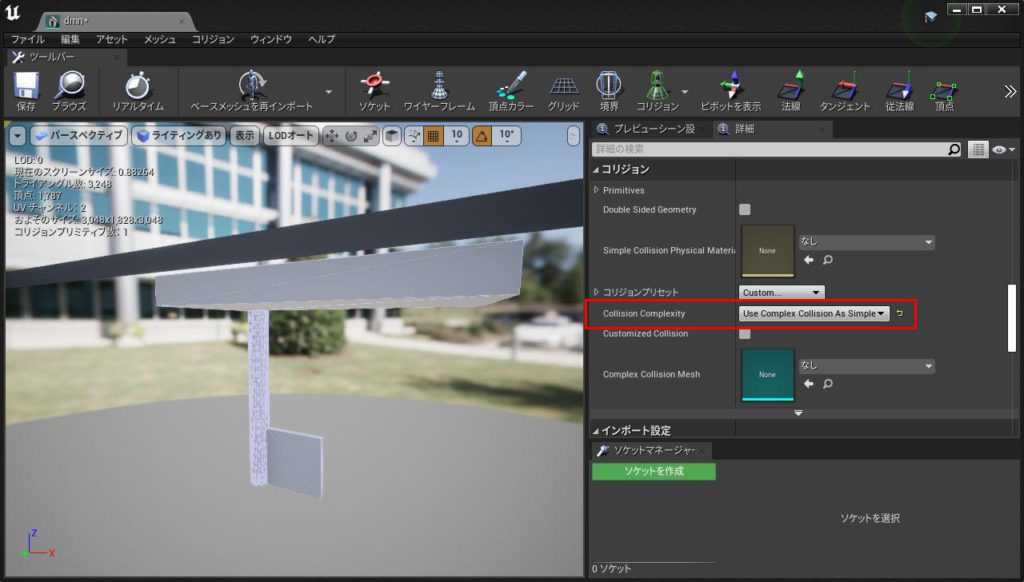Open the LODオート selection menu
The image size is (1024, 582).
coord(291,135)
